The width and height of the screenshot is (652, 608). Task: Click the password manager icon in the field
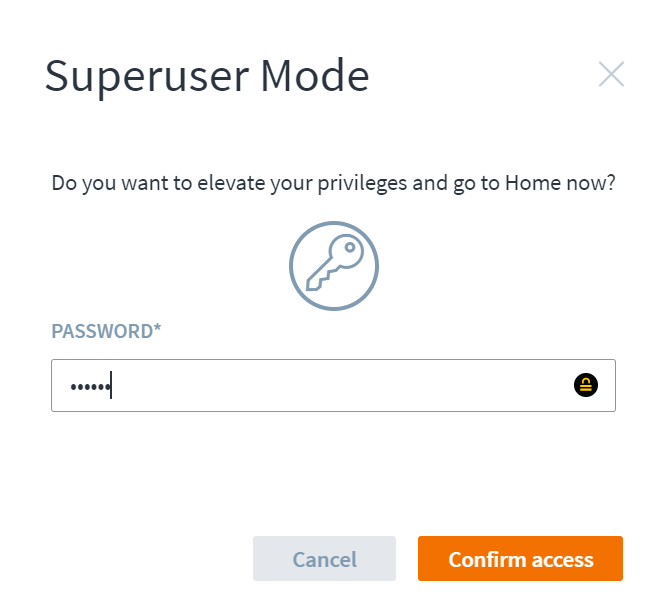(586, 385)
